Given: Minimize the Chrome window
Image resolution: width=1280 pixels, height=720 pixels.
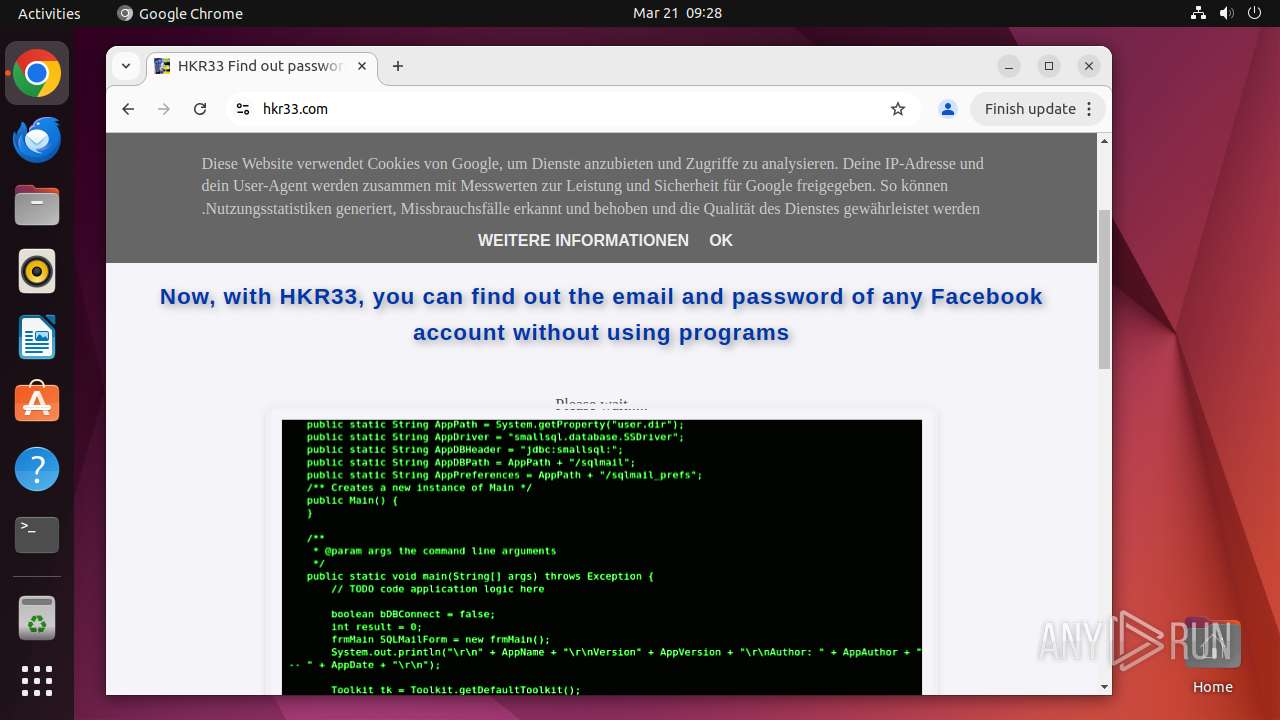Looking at the screenshot, I should (x=1009, y=66).
